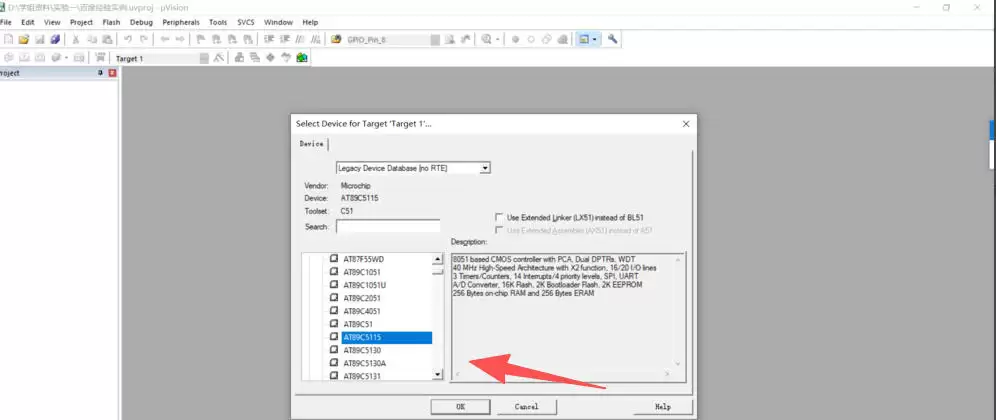996x420 pixels.
Task: Open the Project menu
Action: [x=81, y=22]
